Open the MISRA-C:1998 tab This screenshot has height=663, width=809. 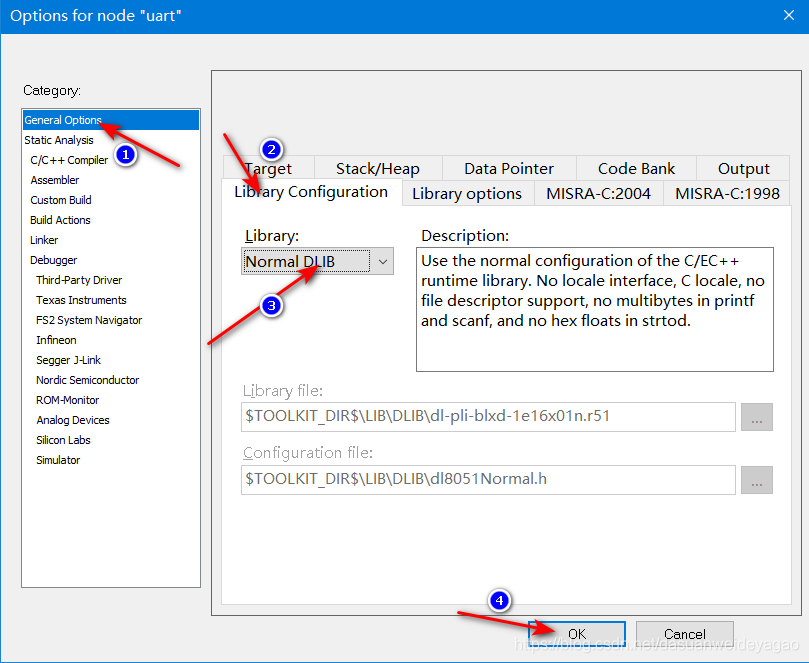pos(727,193)
